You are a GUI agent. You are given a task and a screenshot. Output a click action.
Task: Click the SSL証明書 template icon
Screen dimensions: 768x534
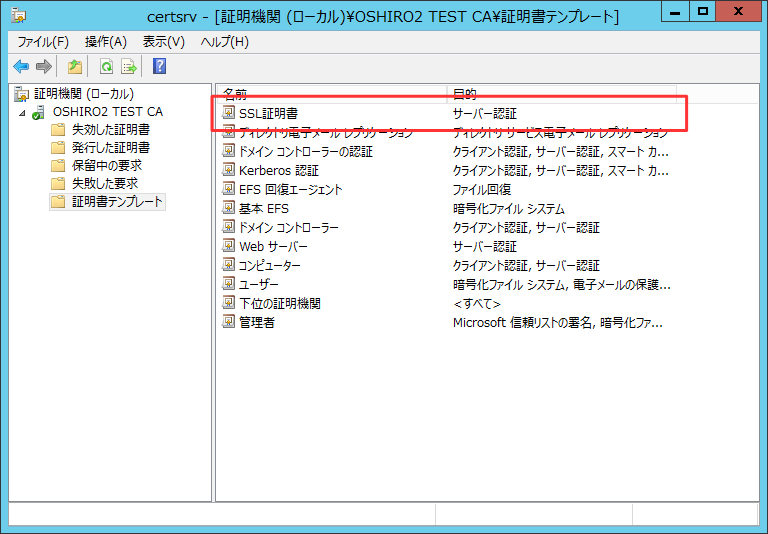pos(228,113)
